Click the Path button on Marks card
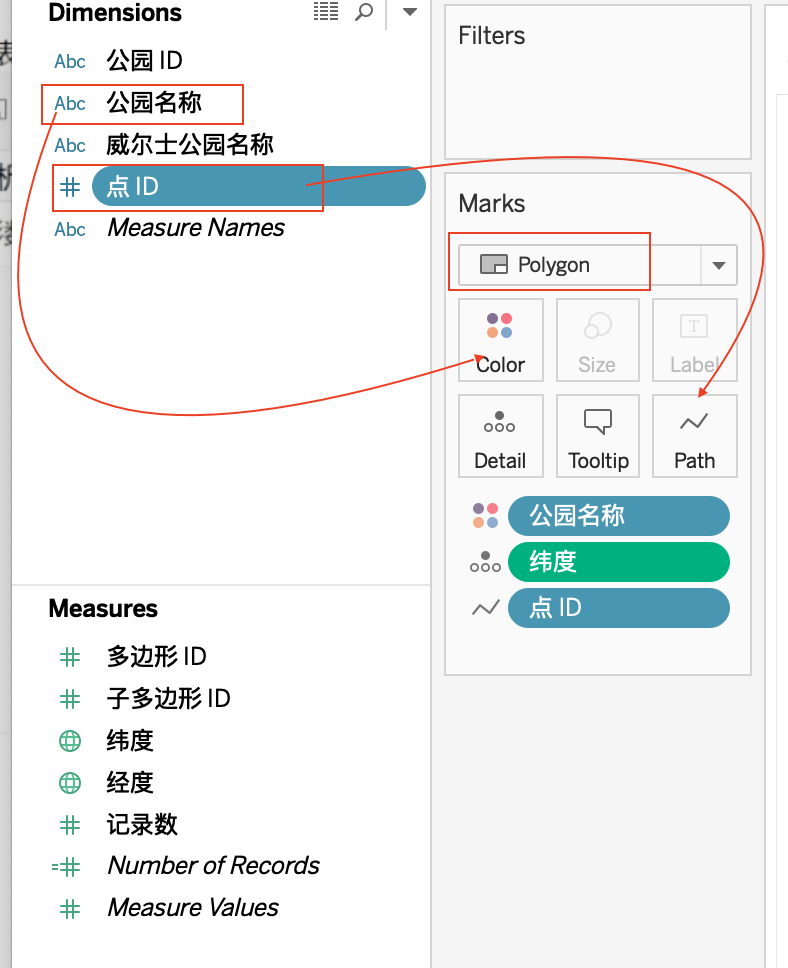The image size is (788, 968). pos(695,436)
